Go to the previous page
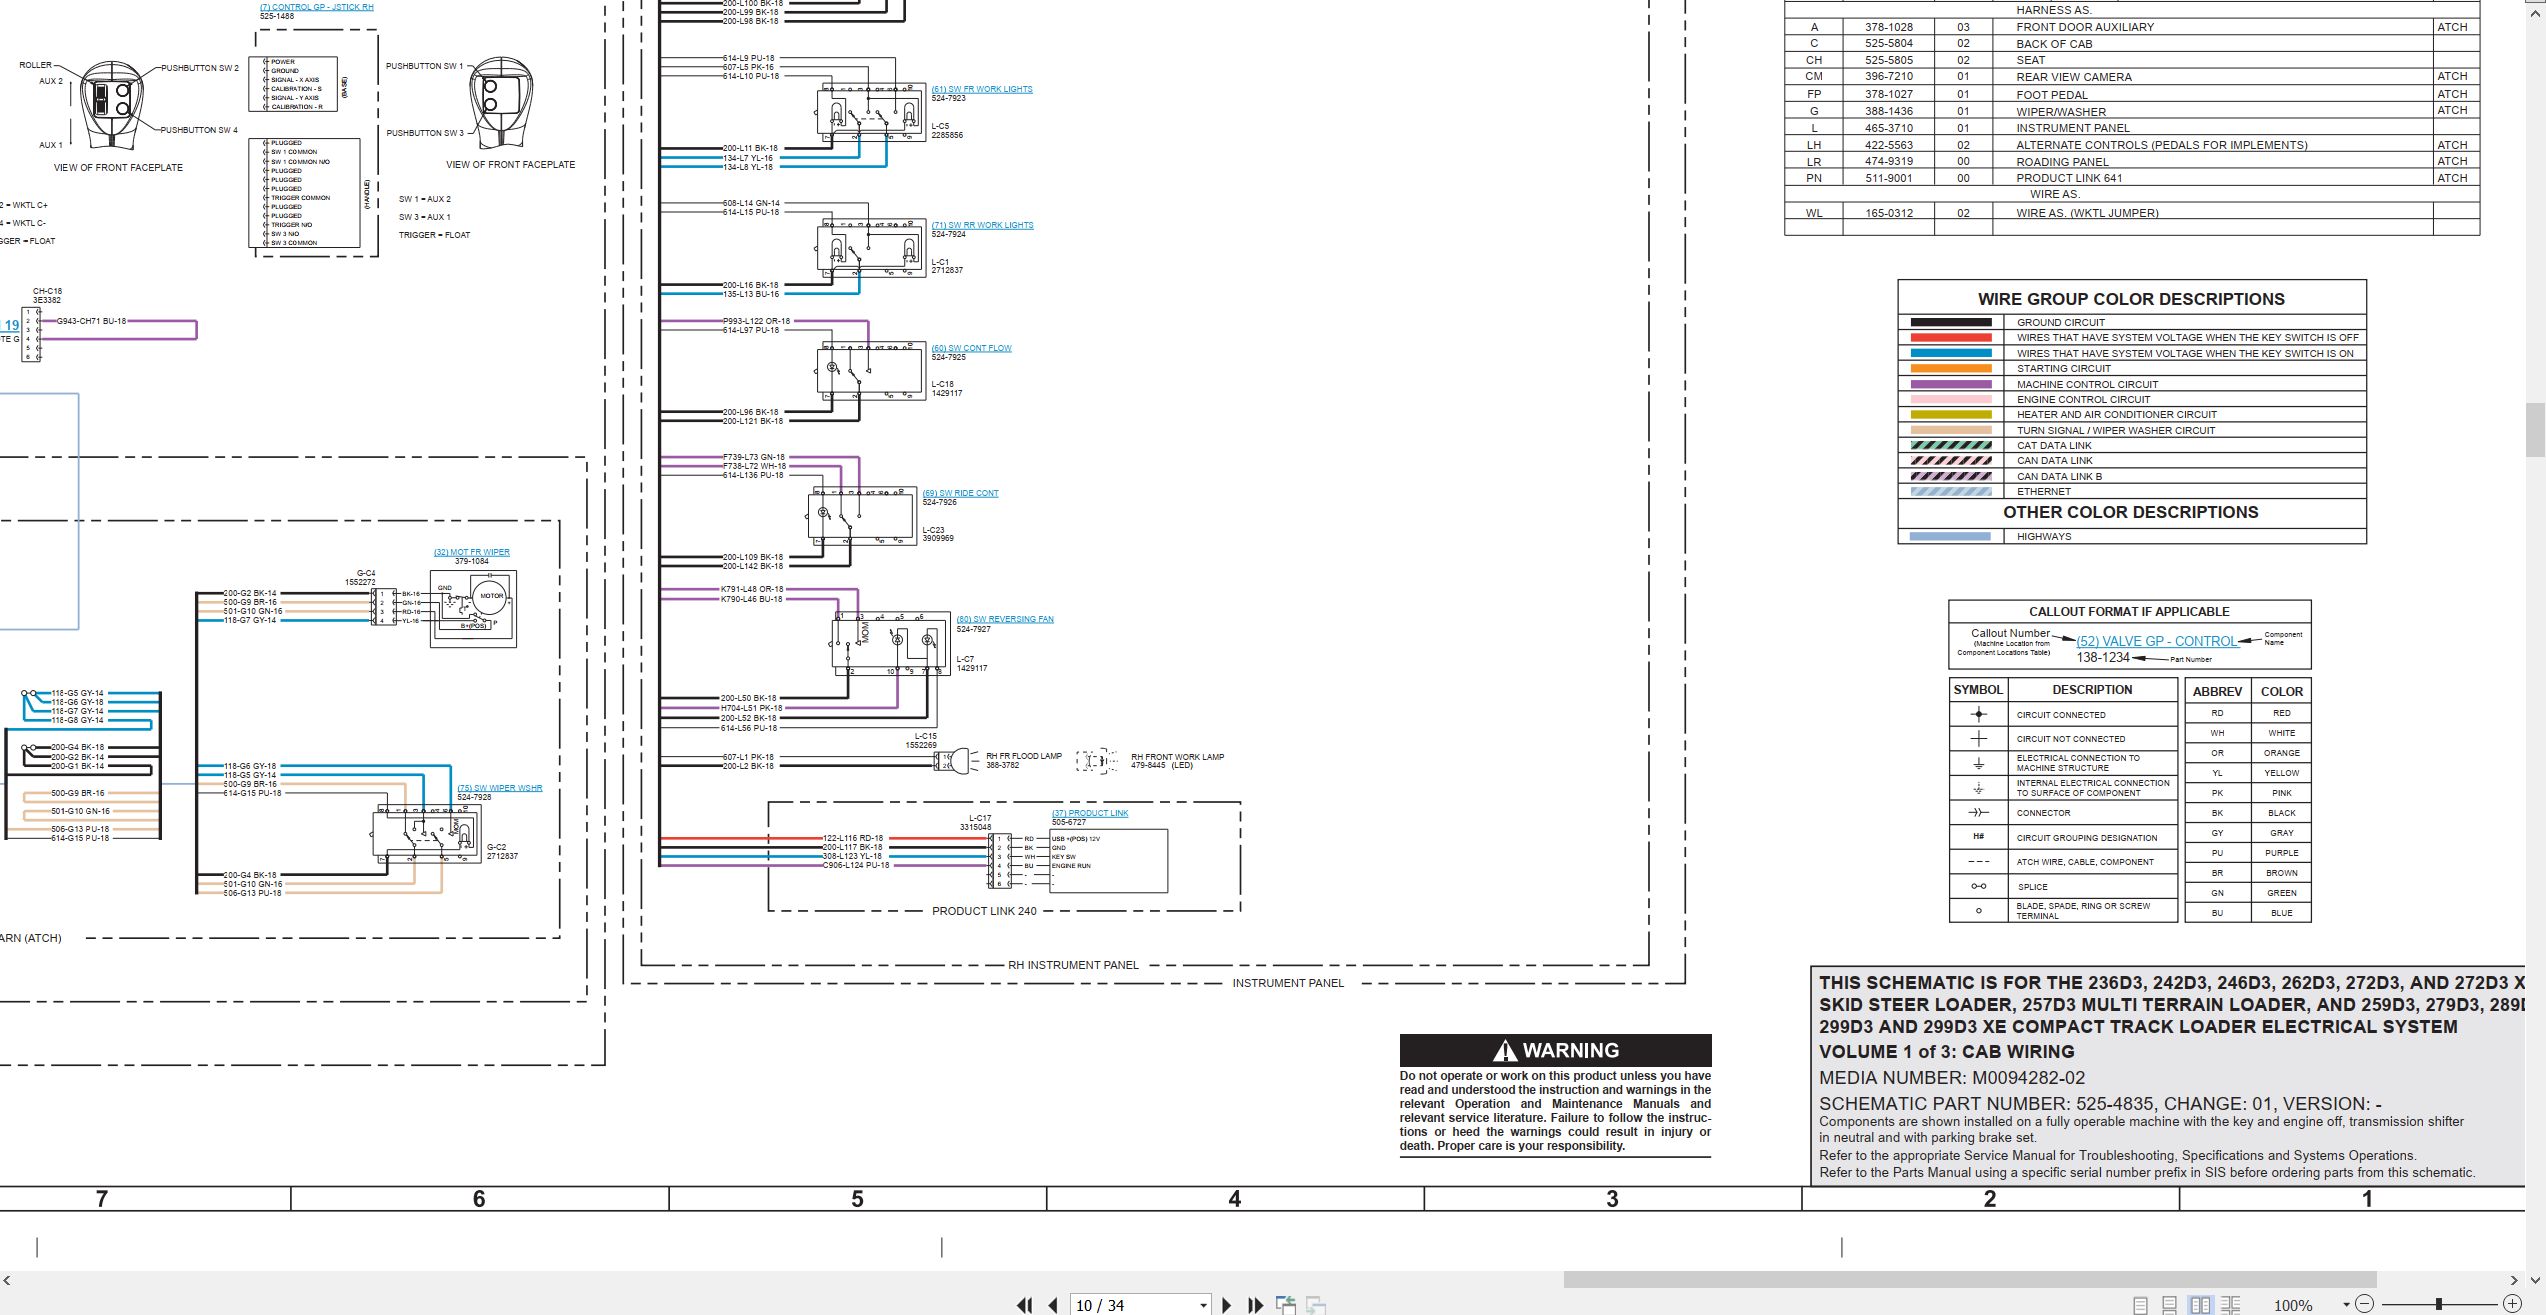This screenshot has width=2546, height=1315. tap(1053, 1305)
